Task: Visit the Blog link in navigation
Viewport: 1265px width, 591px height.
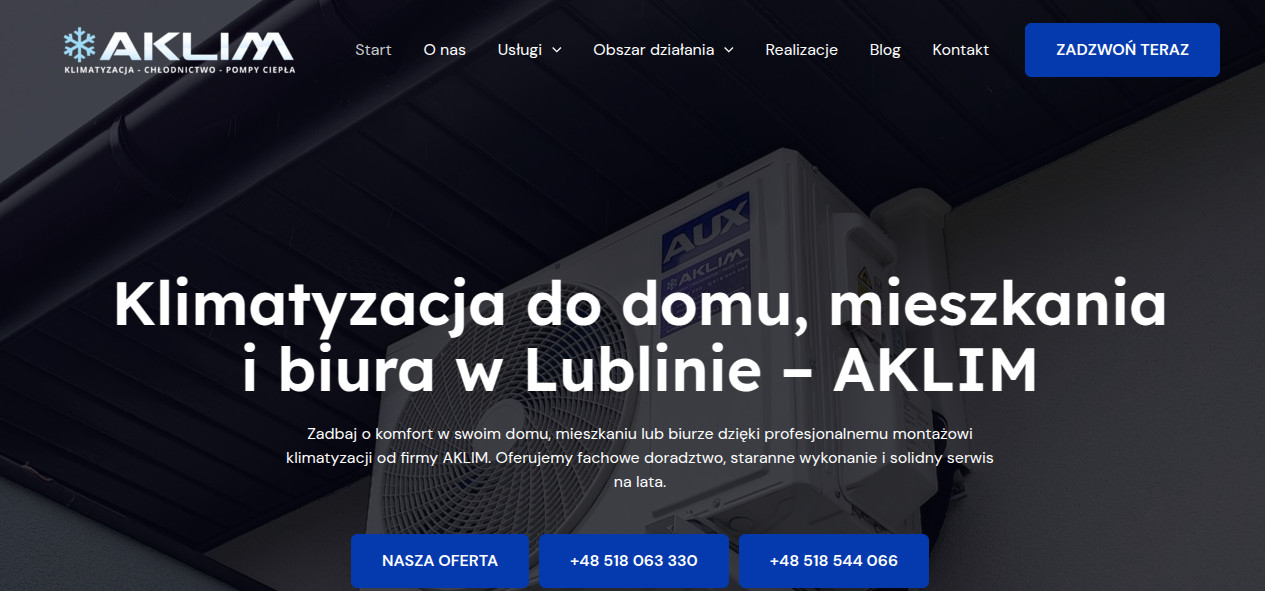Action: pos(885,49)
